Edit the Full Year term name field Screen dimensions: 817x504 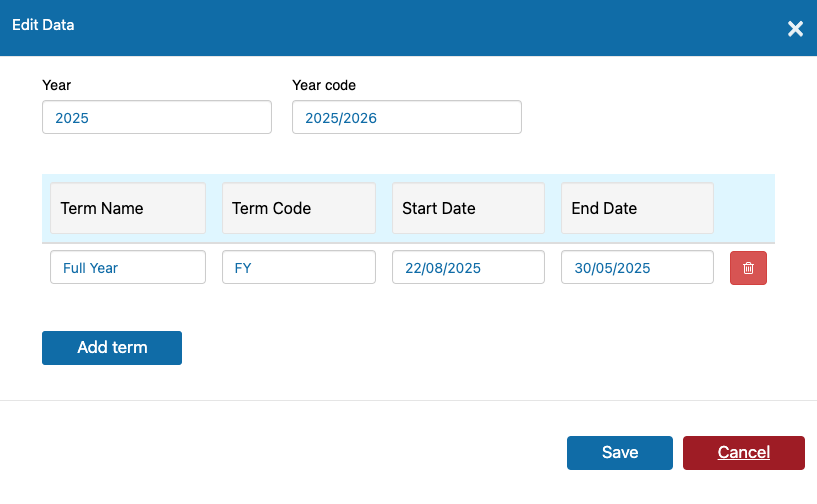(x=128, y=267)
